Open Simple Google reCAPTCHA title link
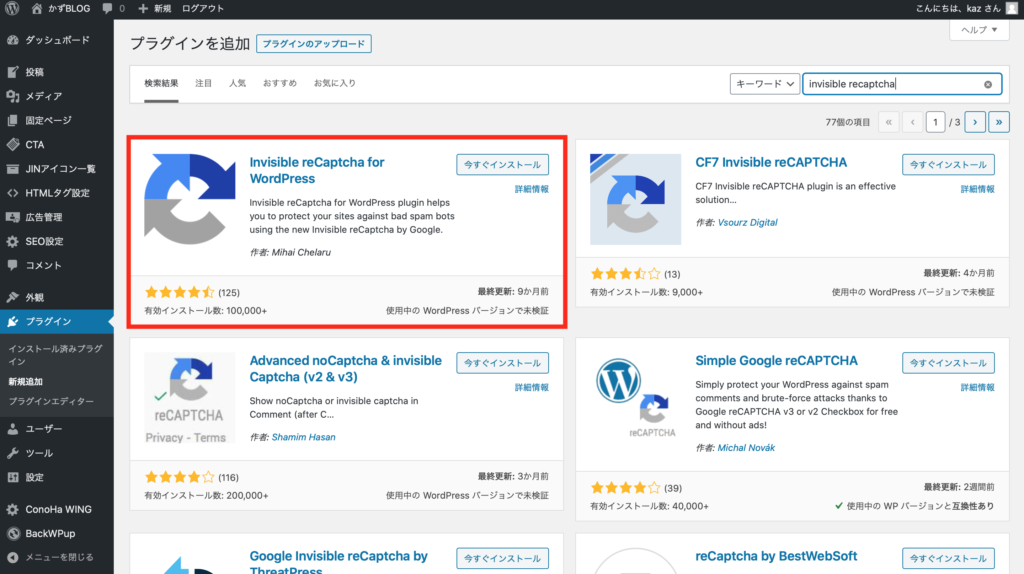 (776, 360)
